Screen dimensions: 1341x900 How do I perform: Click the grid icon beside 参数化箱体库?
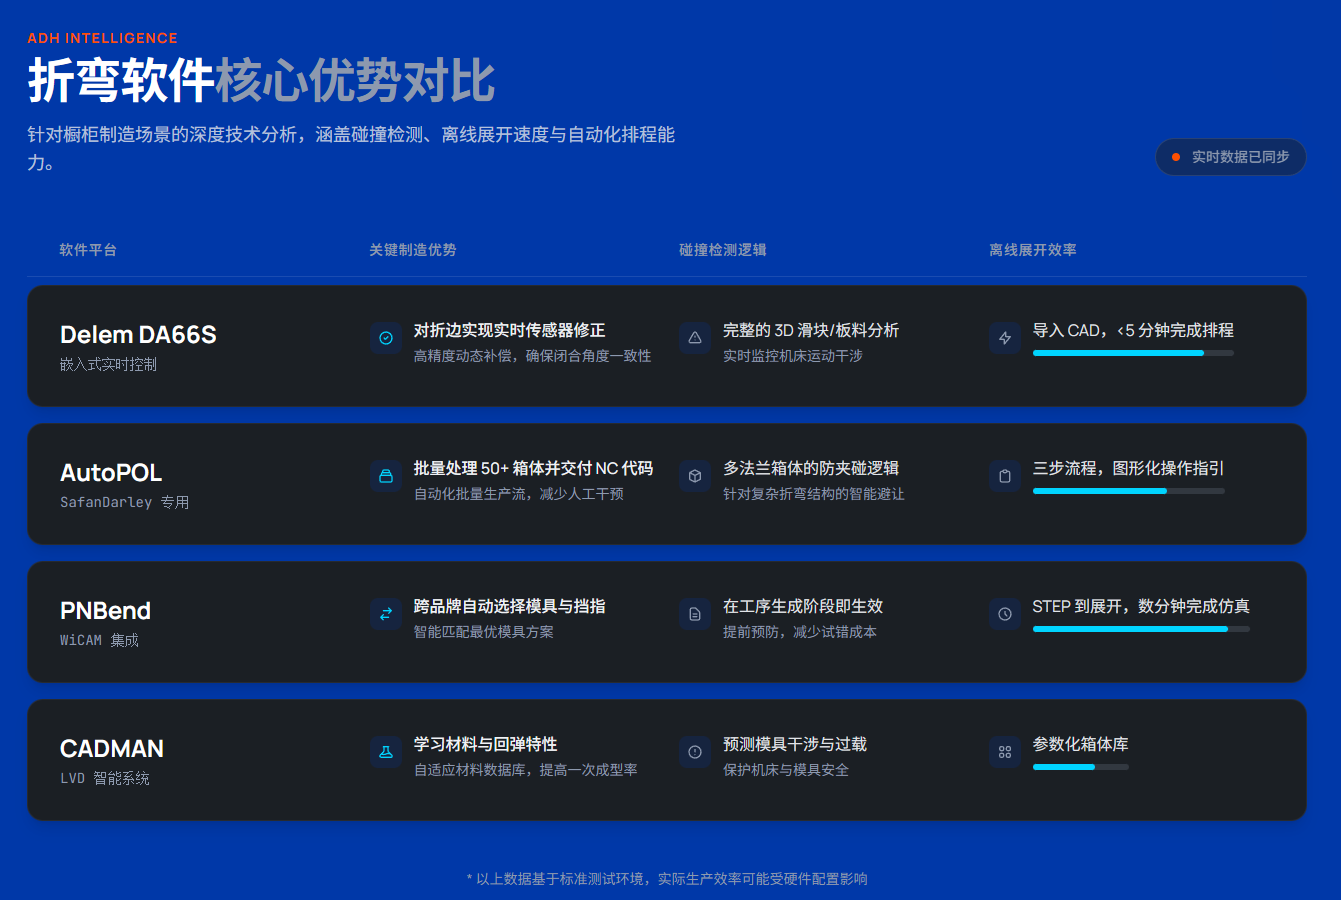[1005, 752]
